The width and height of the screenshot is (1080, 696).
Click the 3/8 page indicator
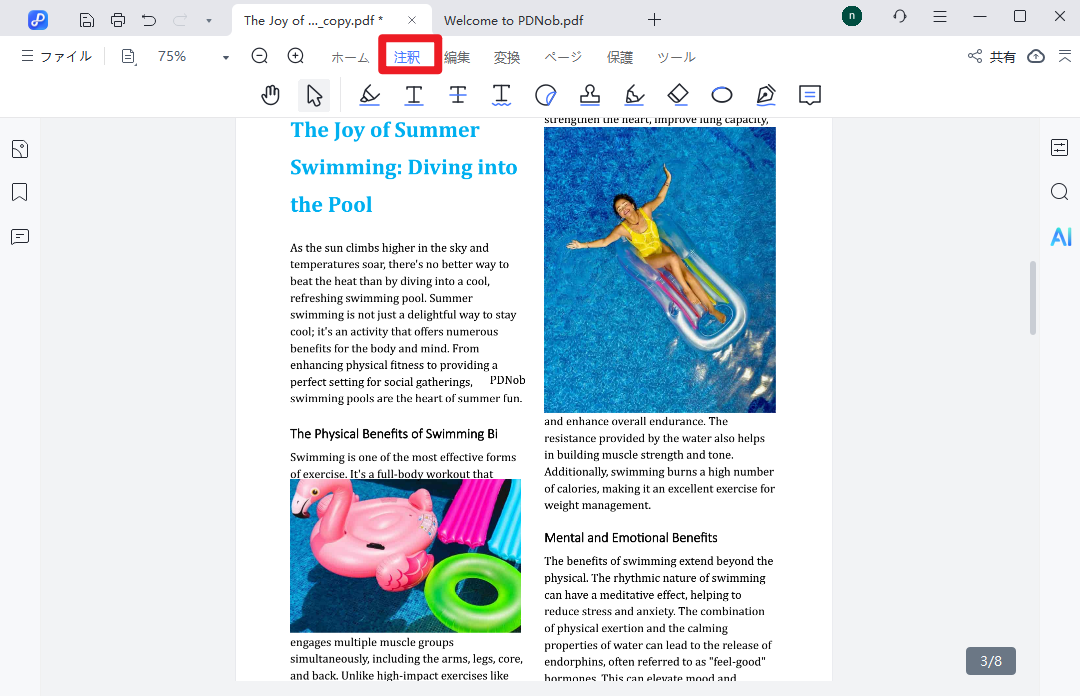pos(990,661)
